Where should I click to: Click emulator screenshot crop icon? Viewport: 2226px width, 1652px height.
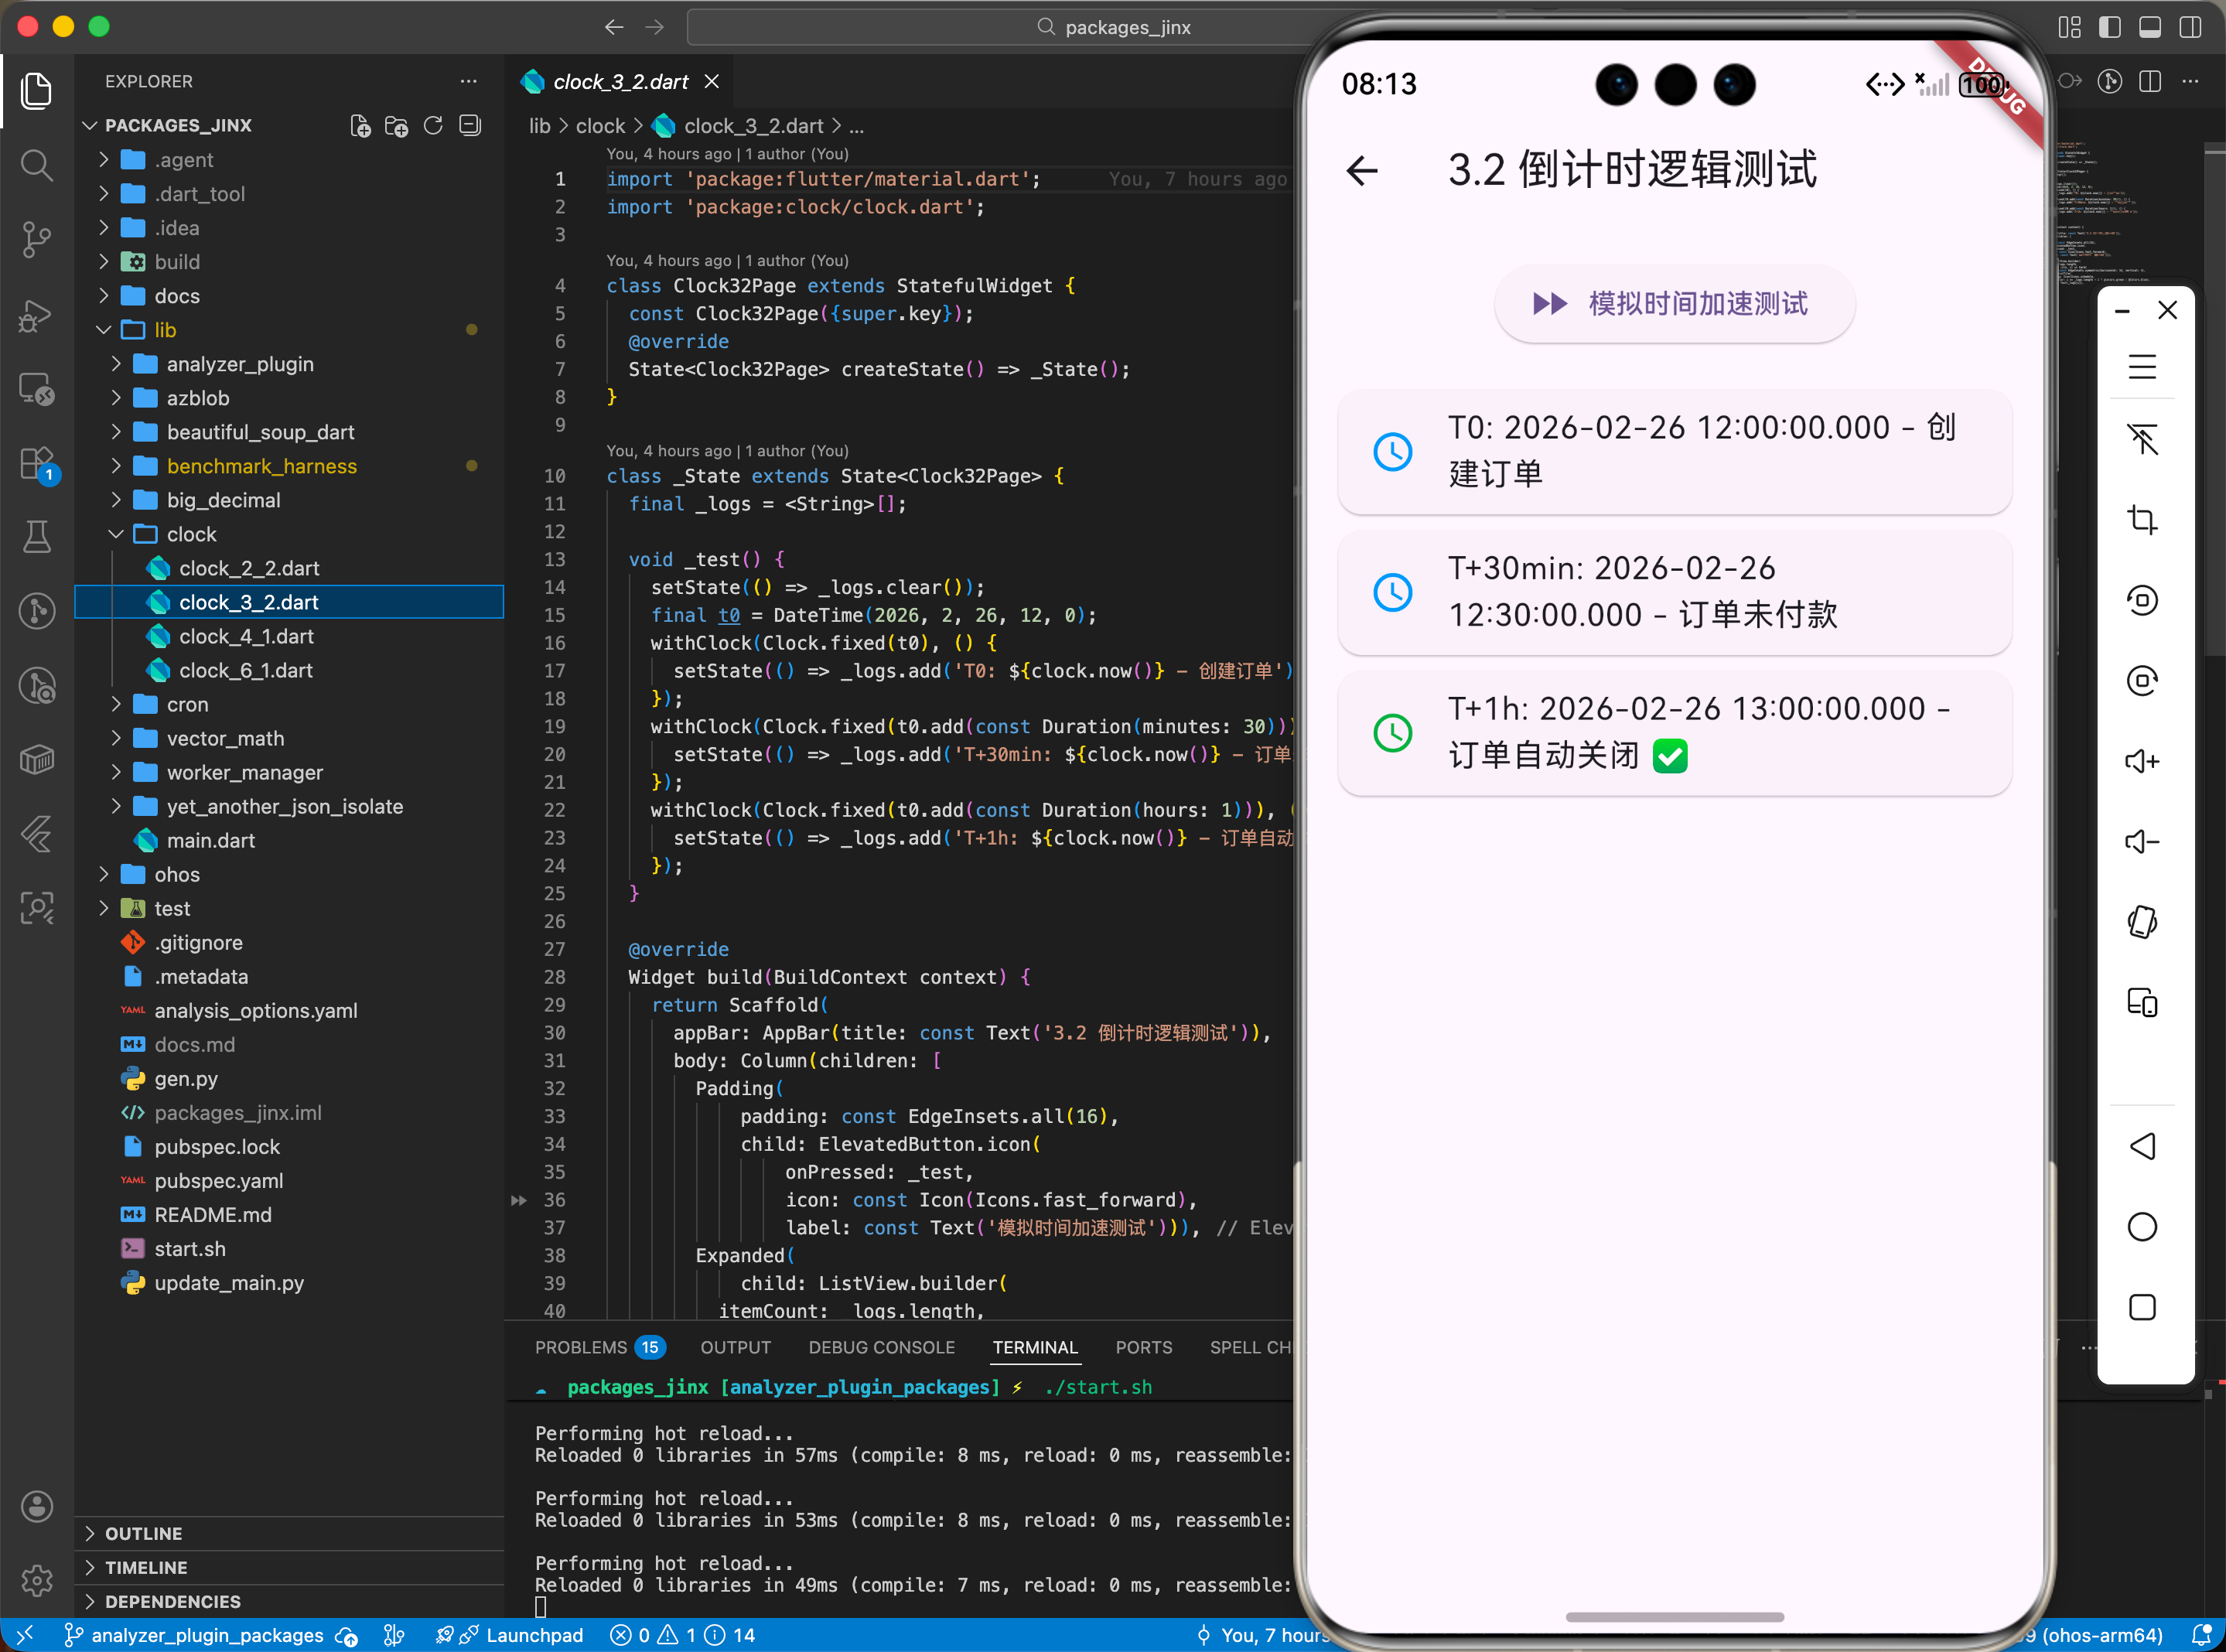(x=2141, y=519)
